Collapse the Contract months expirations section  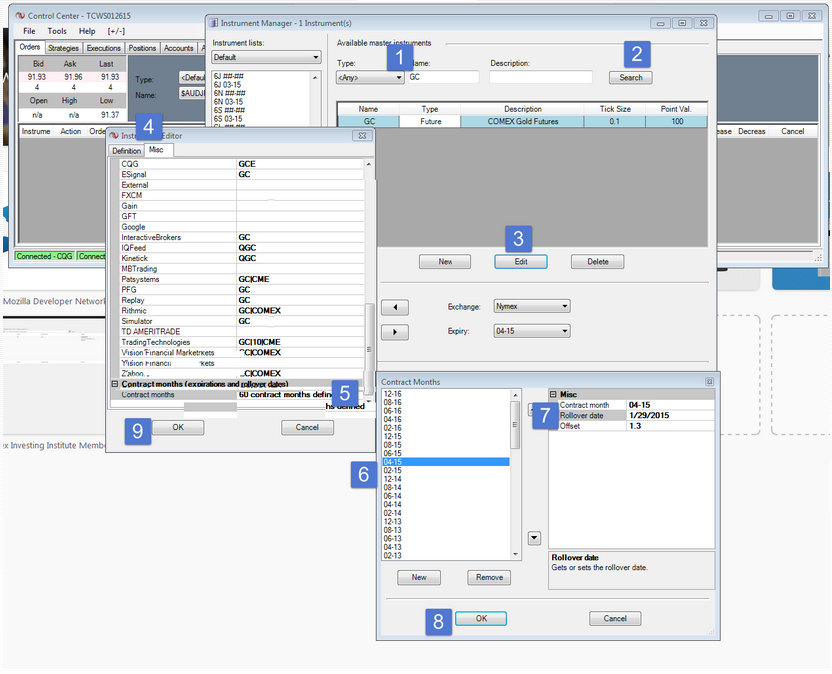[115, 384]
